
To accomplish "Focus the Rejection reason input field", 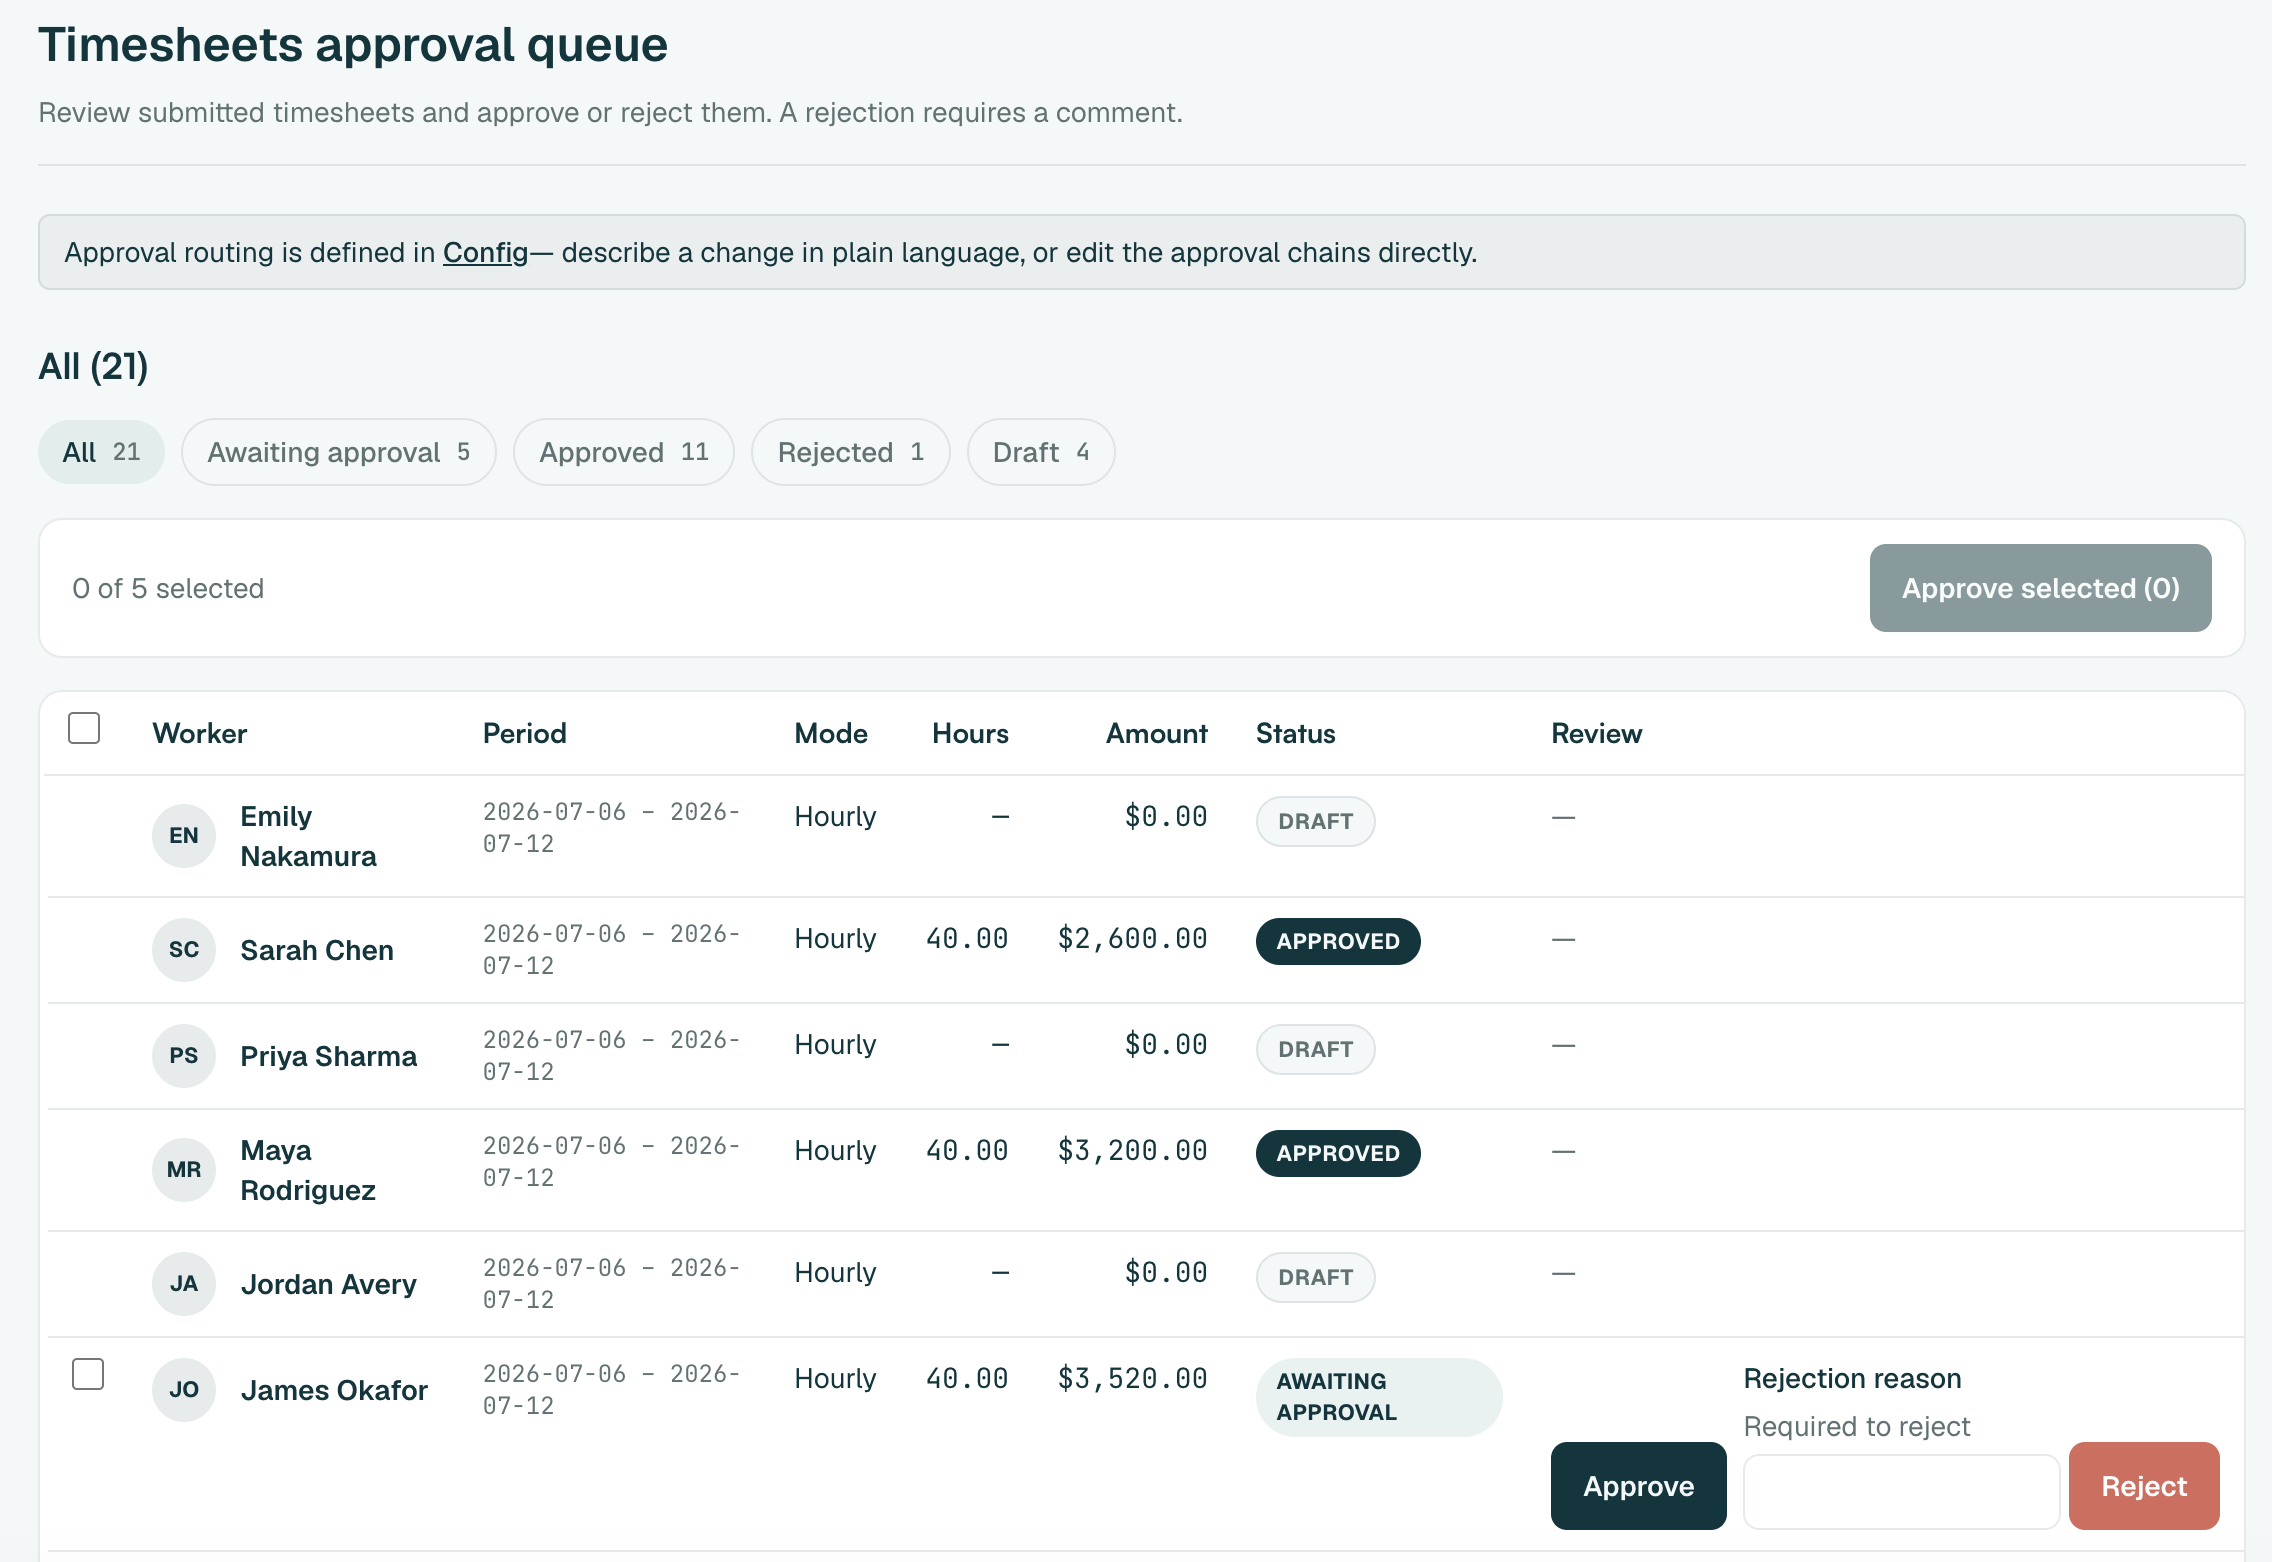I will 1901,1491.
